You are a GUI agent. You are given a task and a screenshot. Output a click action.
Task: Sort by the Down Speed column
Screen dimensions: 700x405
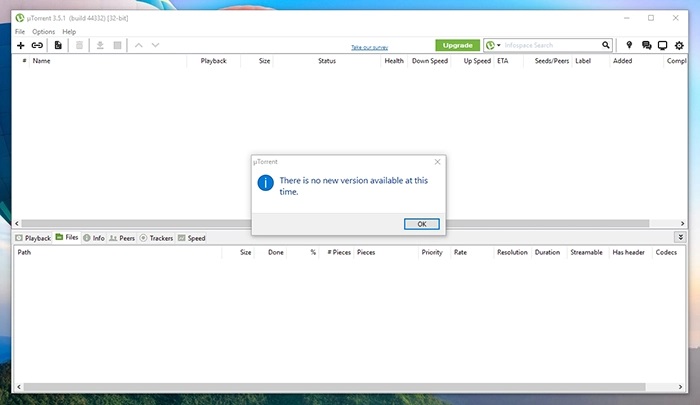429,61
